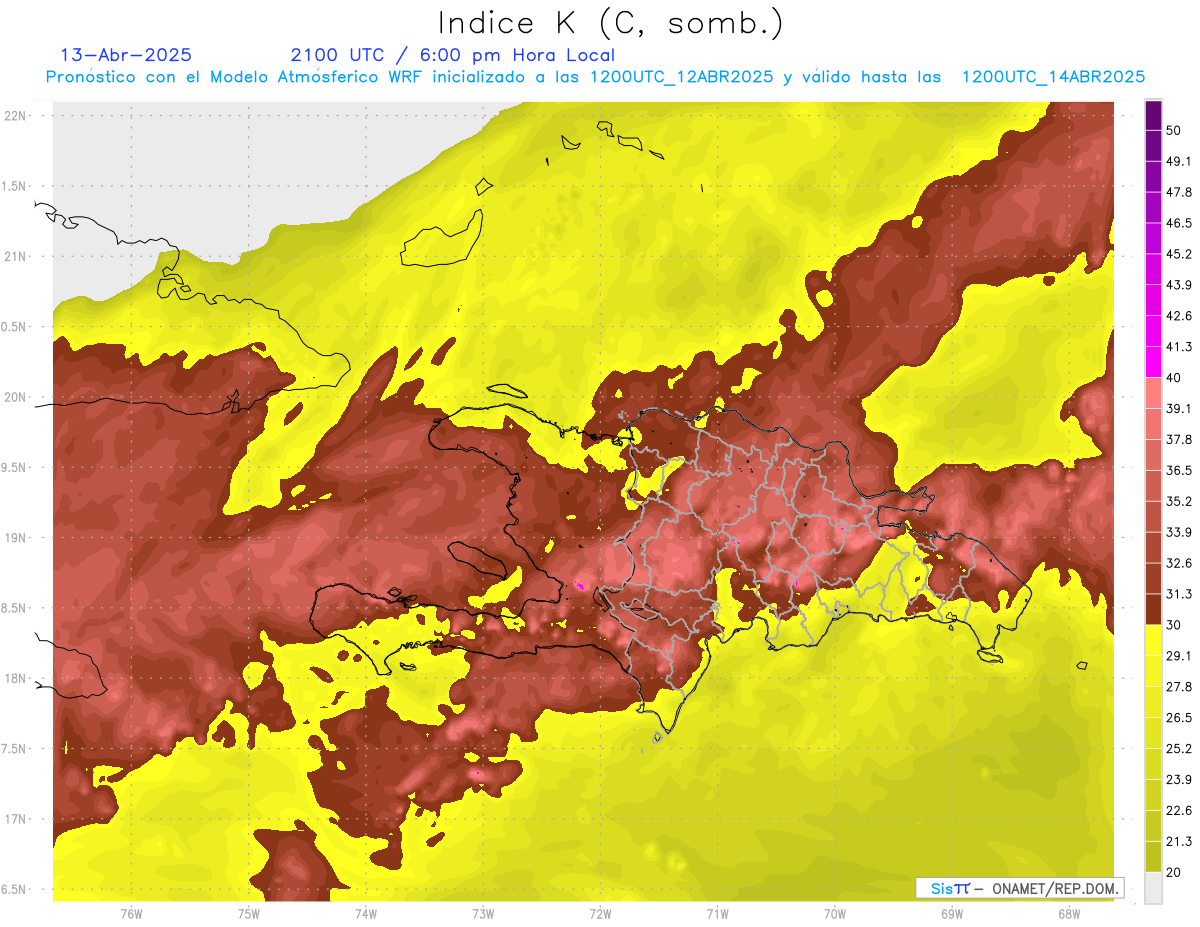1200x927 pixels.
Task: Click the colorbar value 42.6
Action: 1179,316
